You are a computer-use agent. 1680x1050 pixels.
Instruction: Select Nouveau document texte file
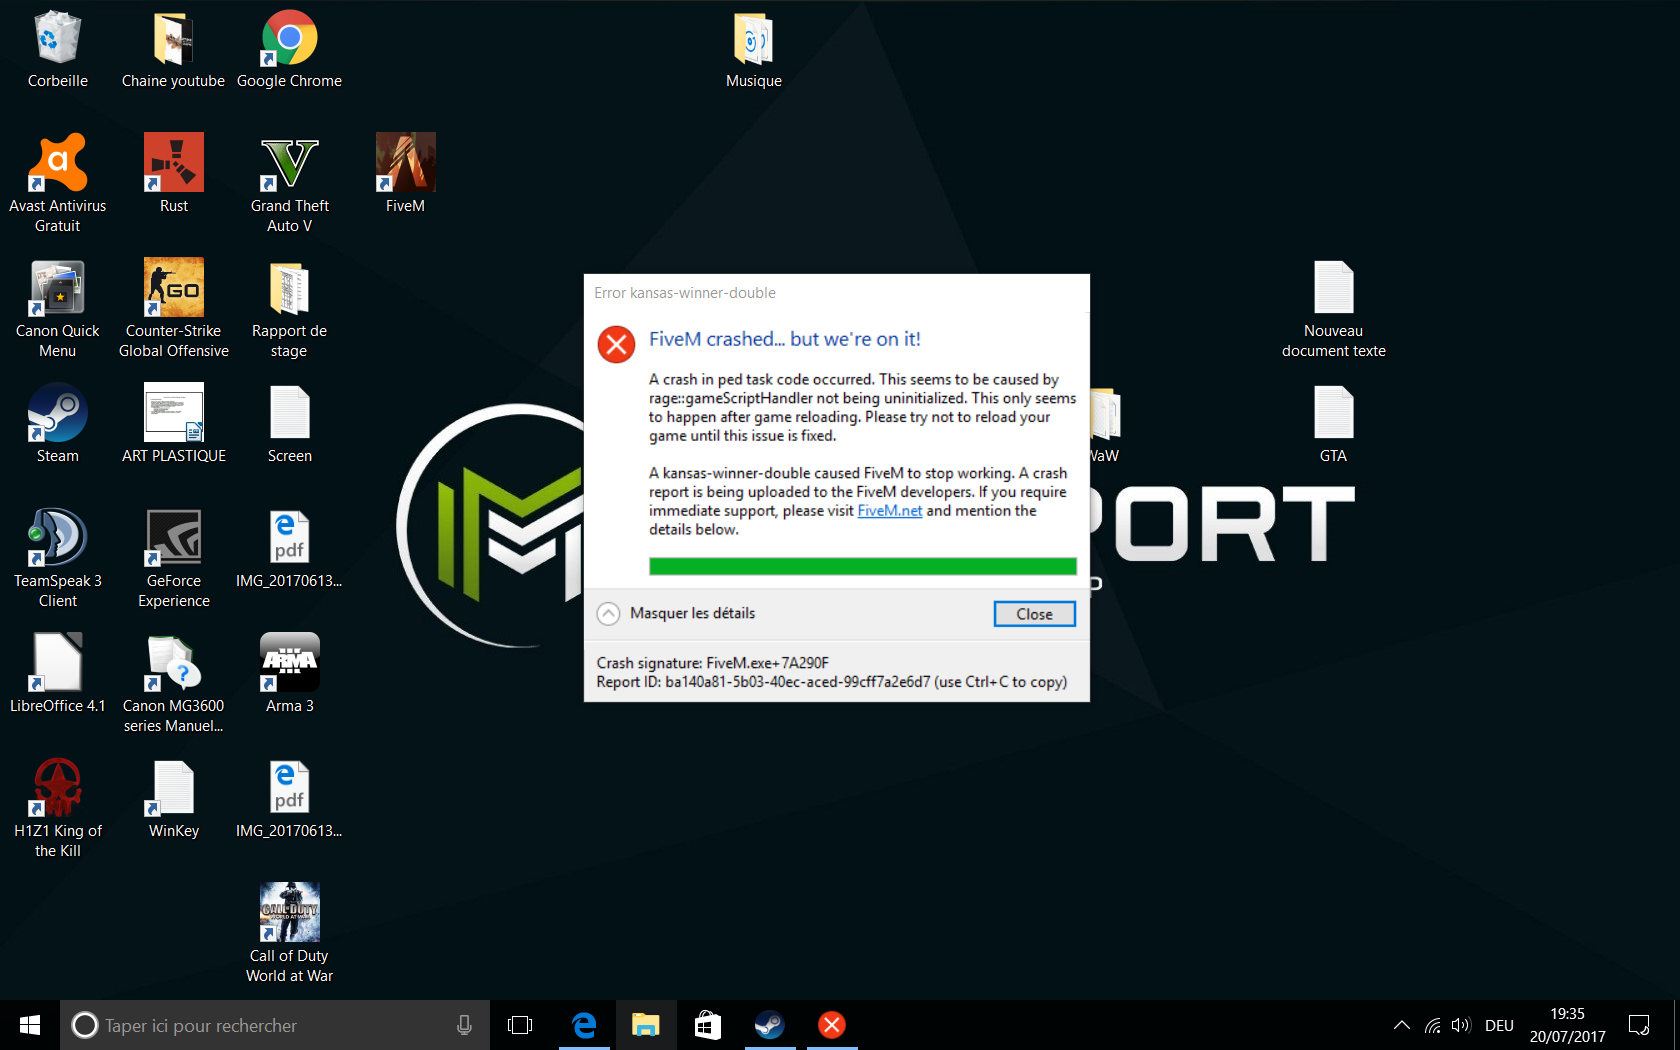(1333, 309)
